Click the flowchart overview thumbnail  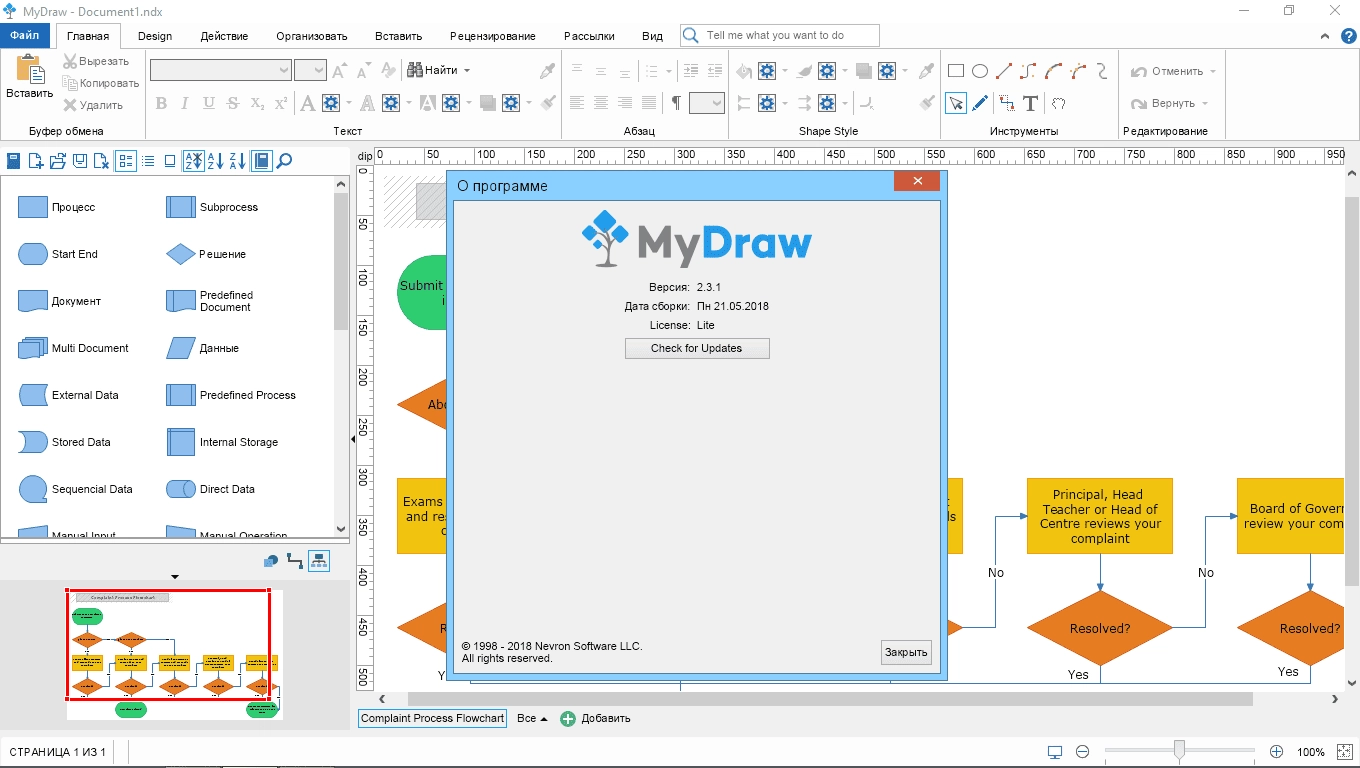pos(175,654)
